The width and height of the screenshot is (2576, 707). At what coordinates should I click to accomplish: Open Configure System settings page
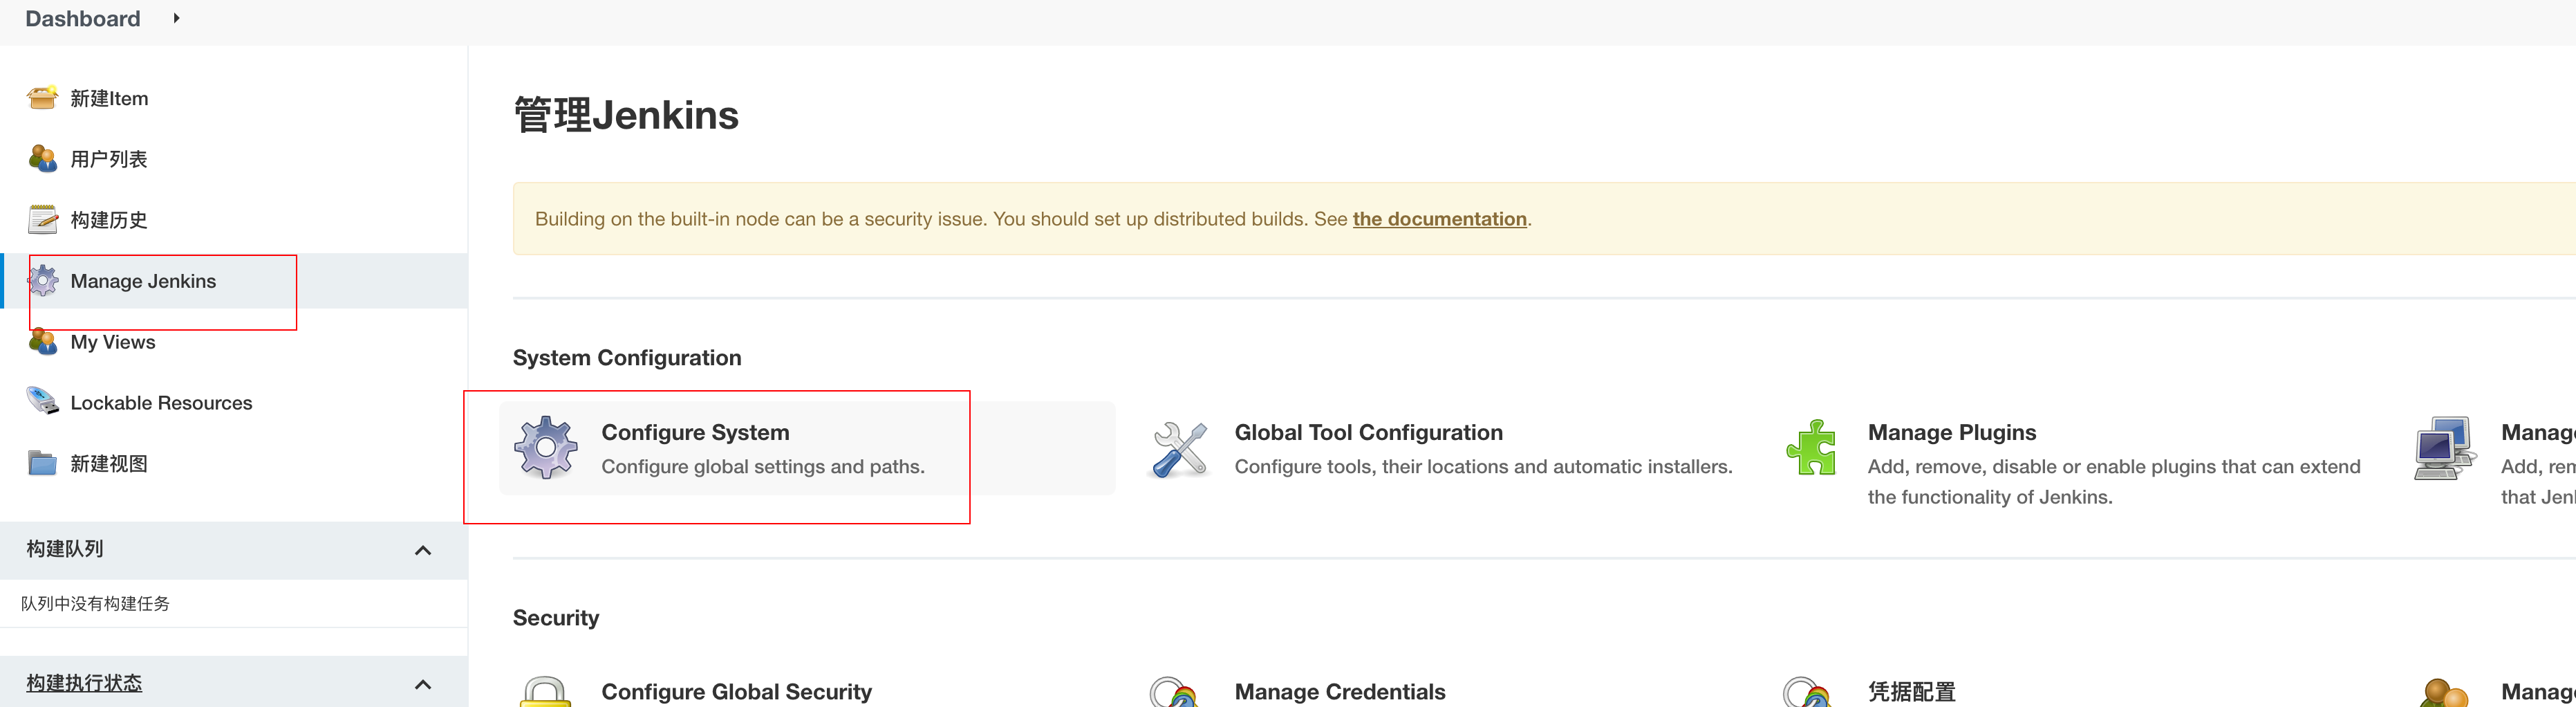pos(695,432)
